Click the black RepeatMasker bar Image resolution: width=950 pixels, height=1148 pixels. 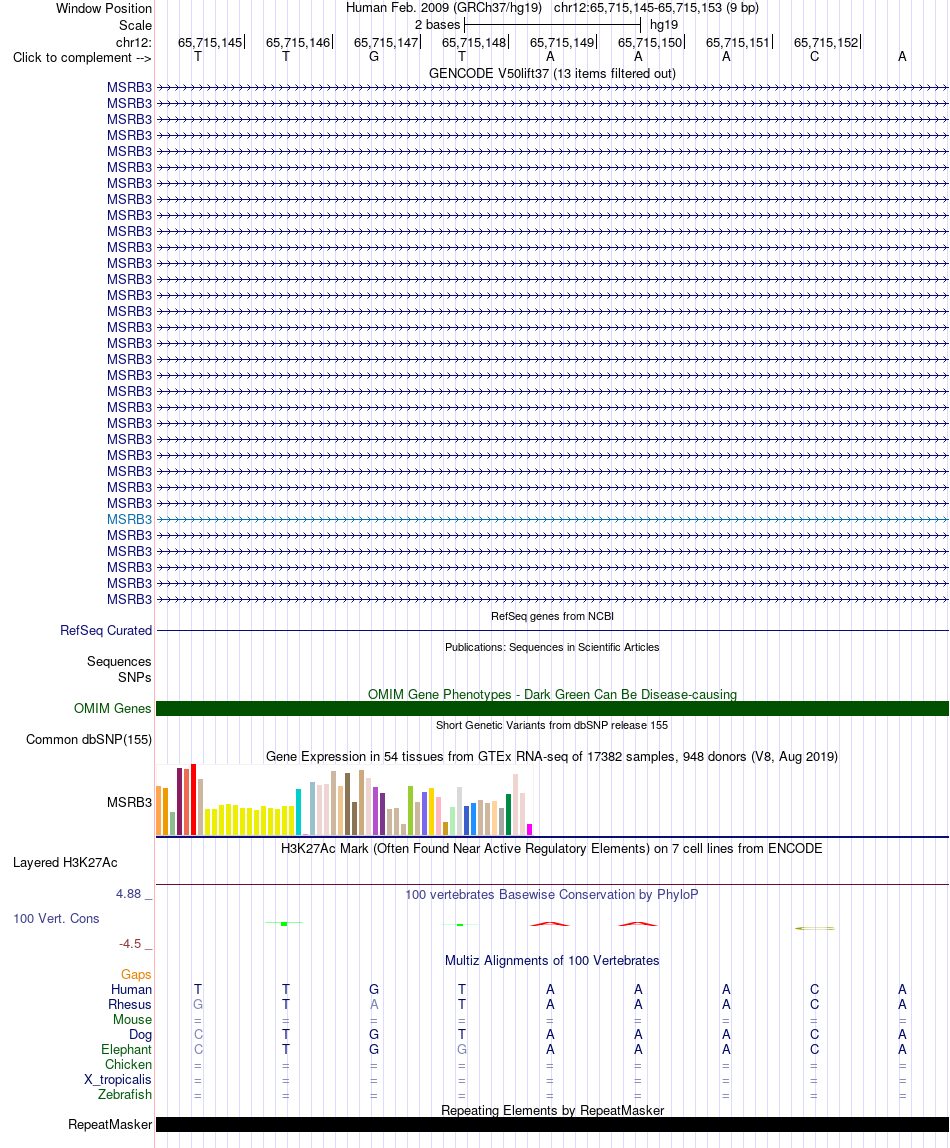pyautogui.click(x=553, y=1125)
